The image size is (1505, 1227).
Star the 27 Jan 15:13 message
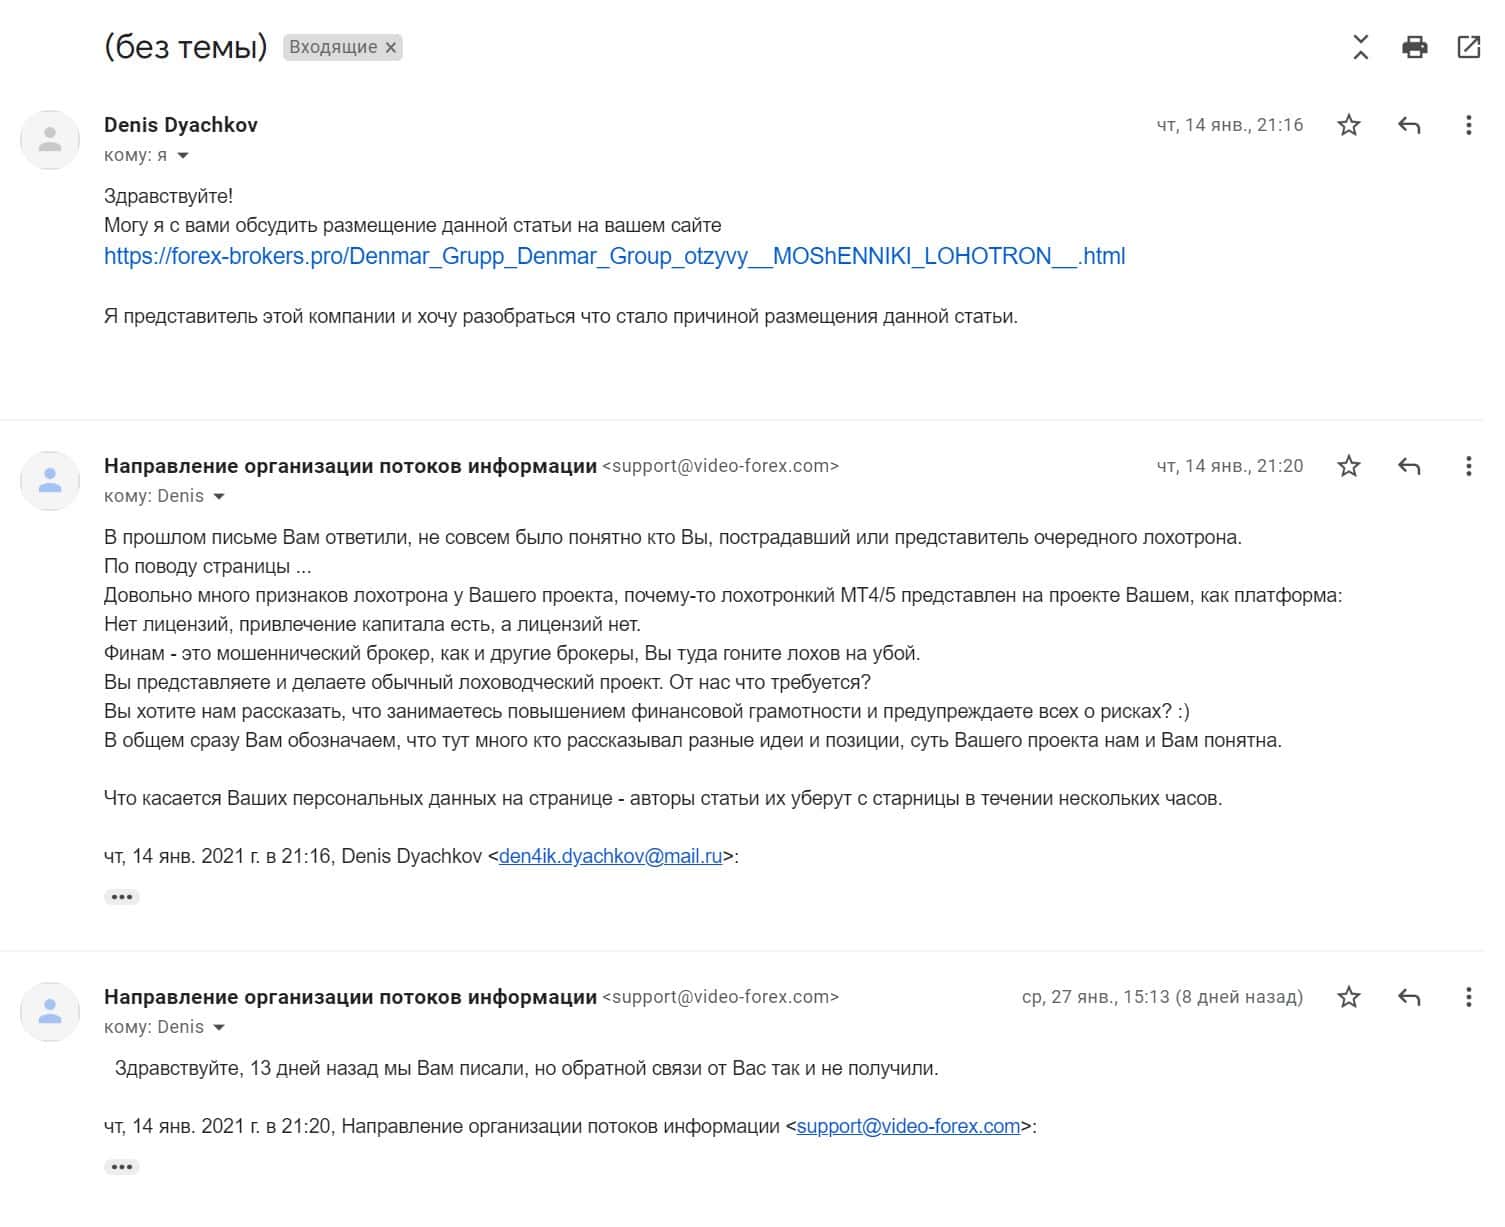click(x=1349, y=998)
